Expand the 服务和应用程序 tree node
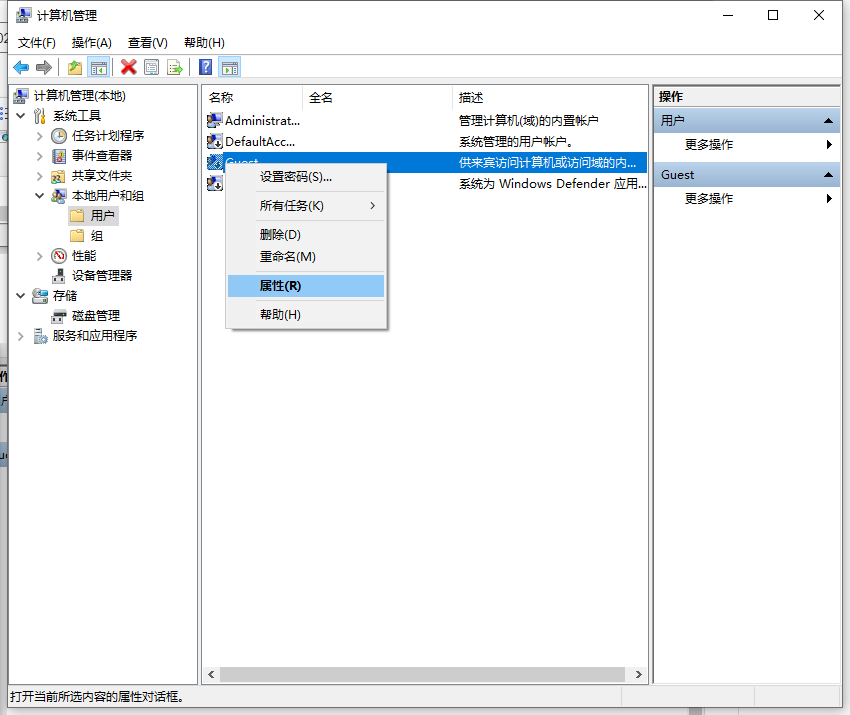 (x=21, y=336)
